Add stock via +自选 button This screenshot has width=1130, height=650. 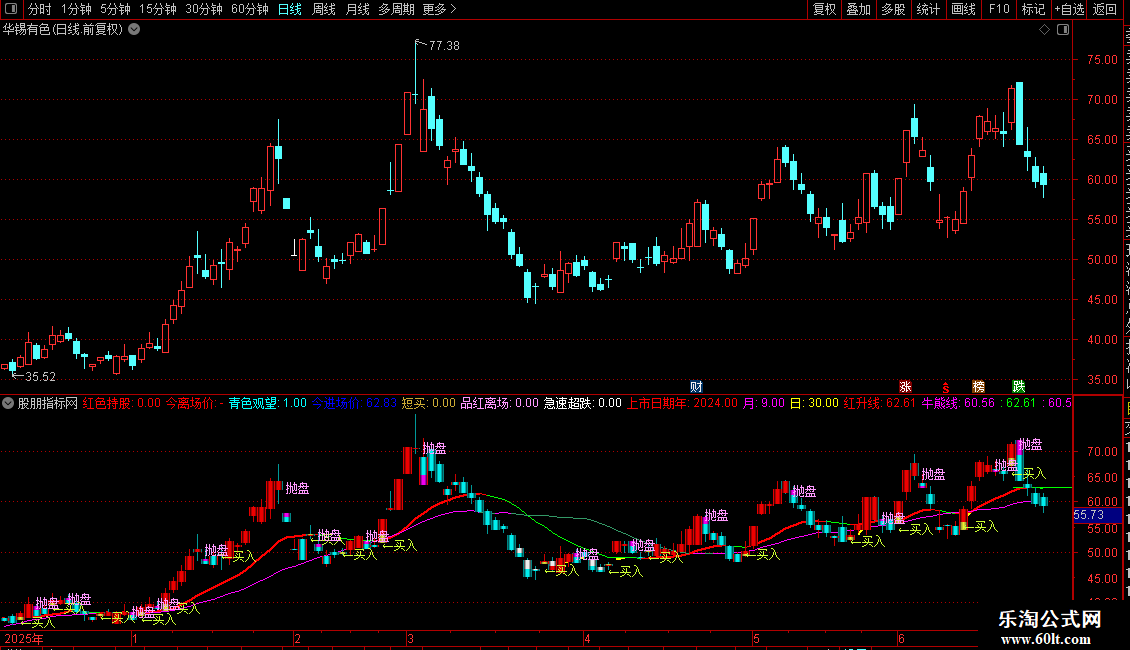[1069, 9]
